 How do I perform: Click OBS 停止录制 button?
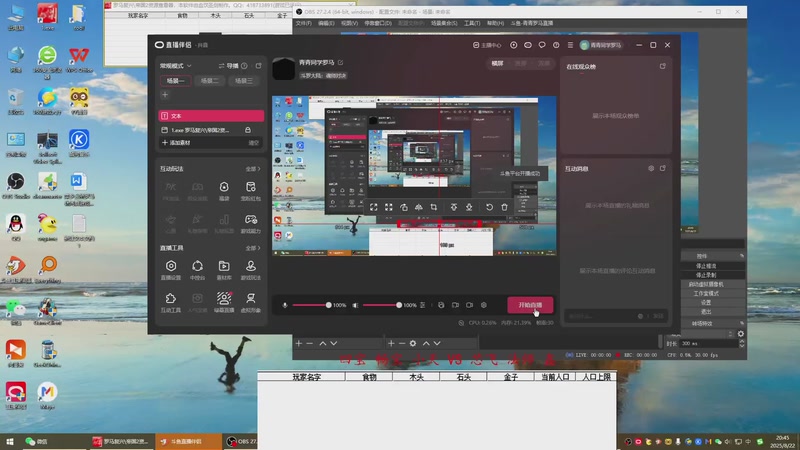click(x=706, y=275)
